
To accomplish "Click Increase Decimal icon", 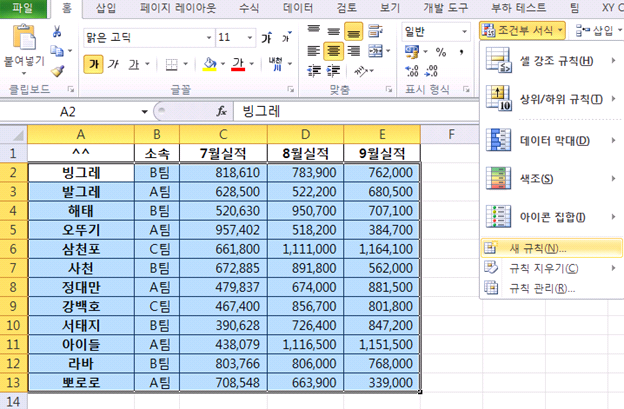I will pos(412,71).
